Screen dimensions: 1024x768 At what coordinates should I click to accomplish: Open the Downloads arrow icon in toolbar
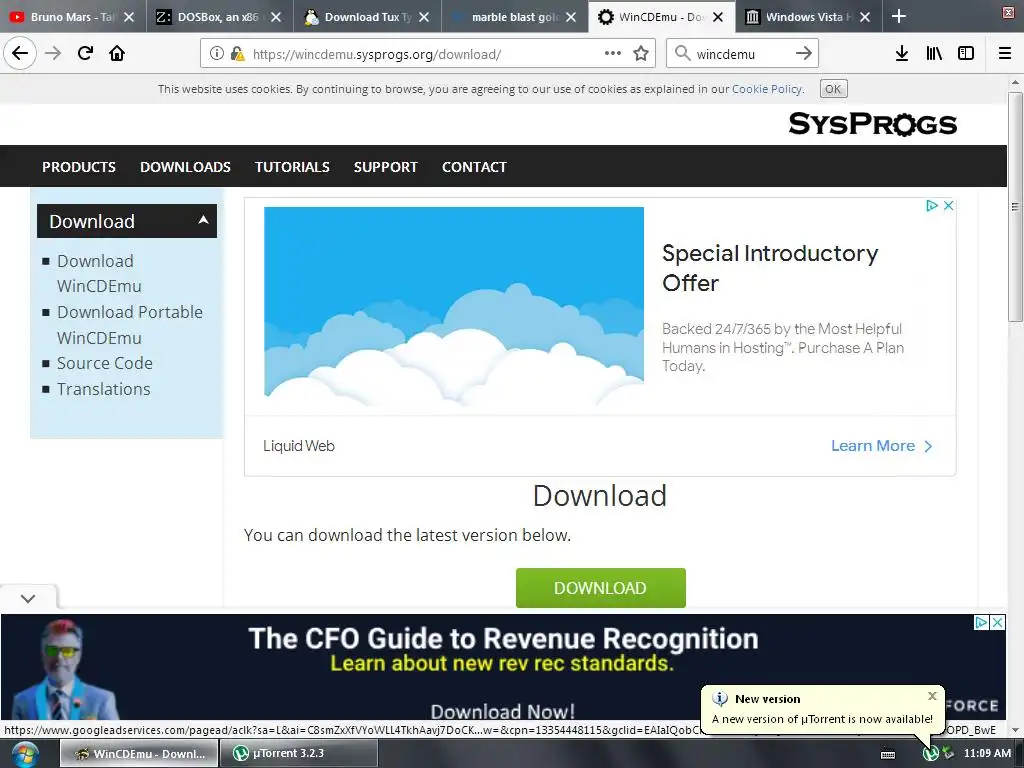(902, 54)
